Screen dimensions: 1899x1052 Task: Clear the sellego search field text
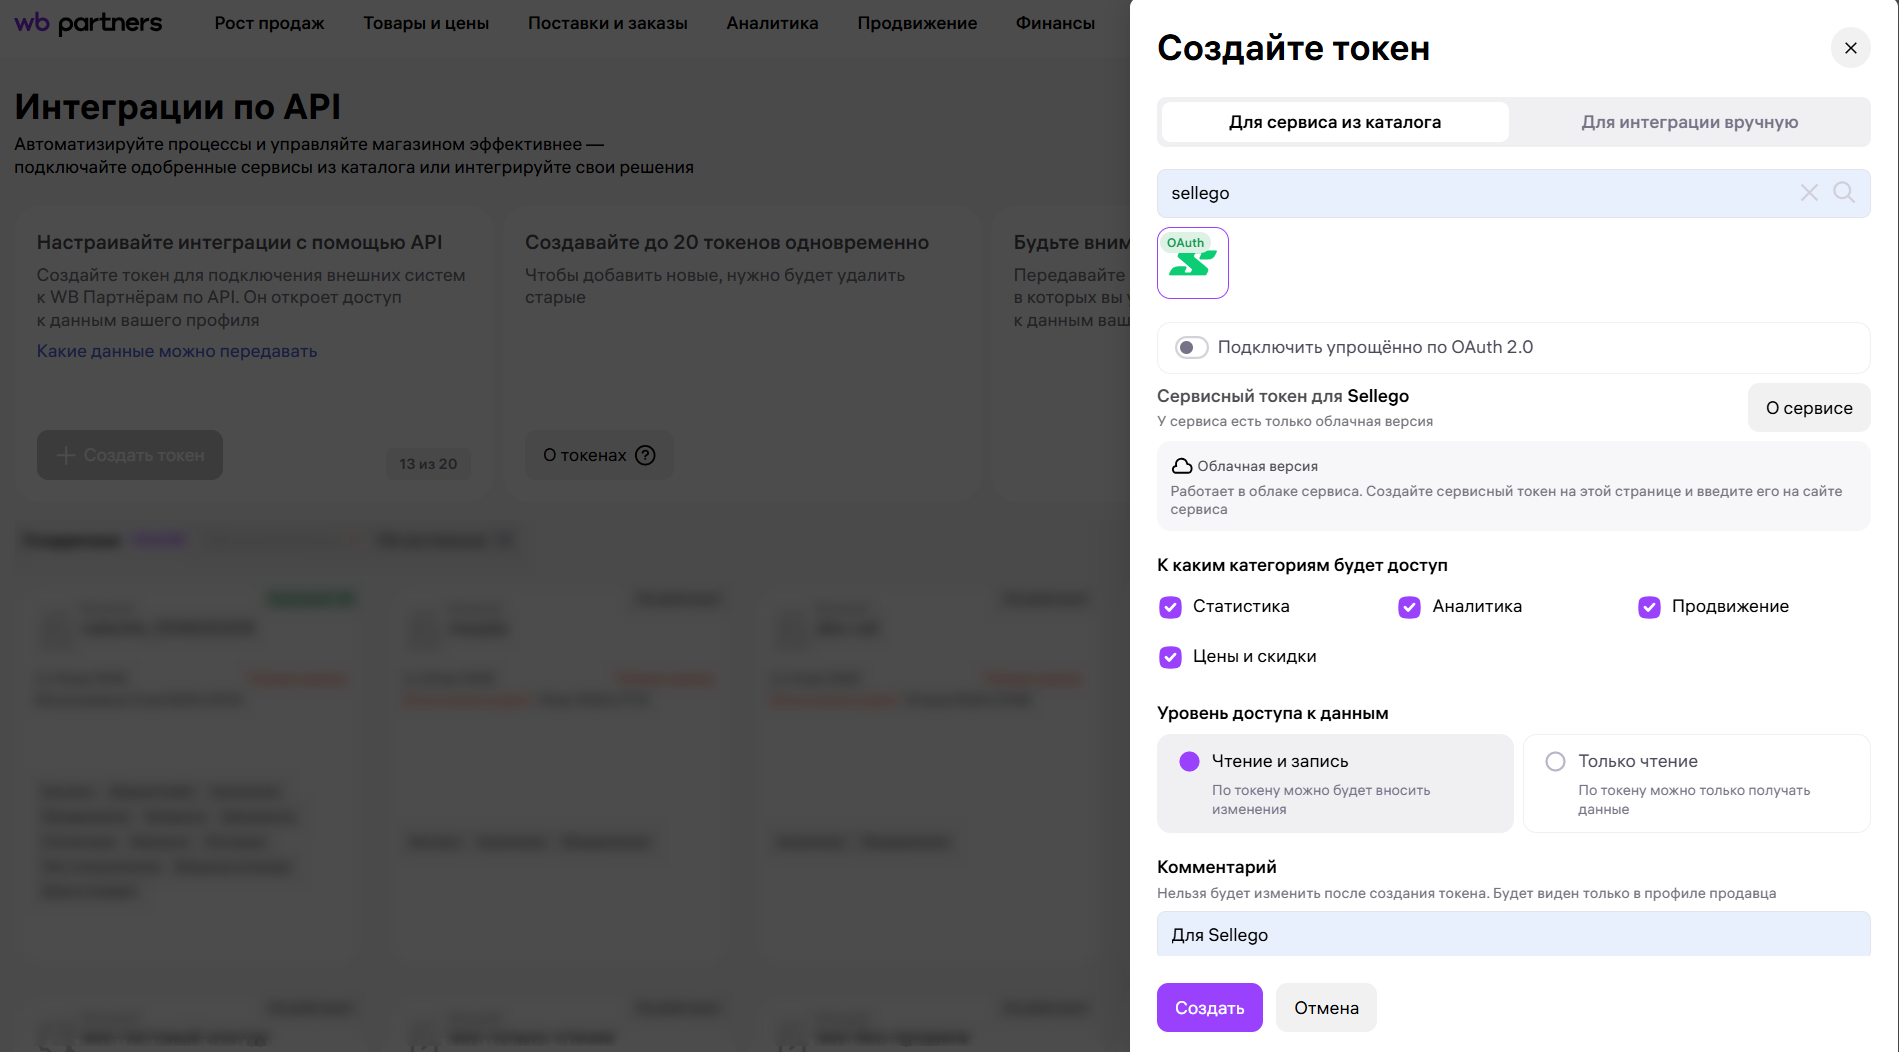[1809, 193]
